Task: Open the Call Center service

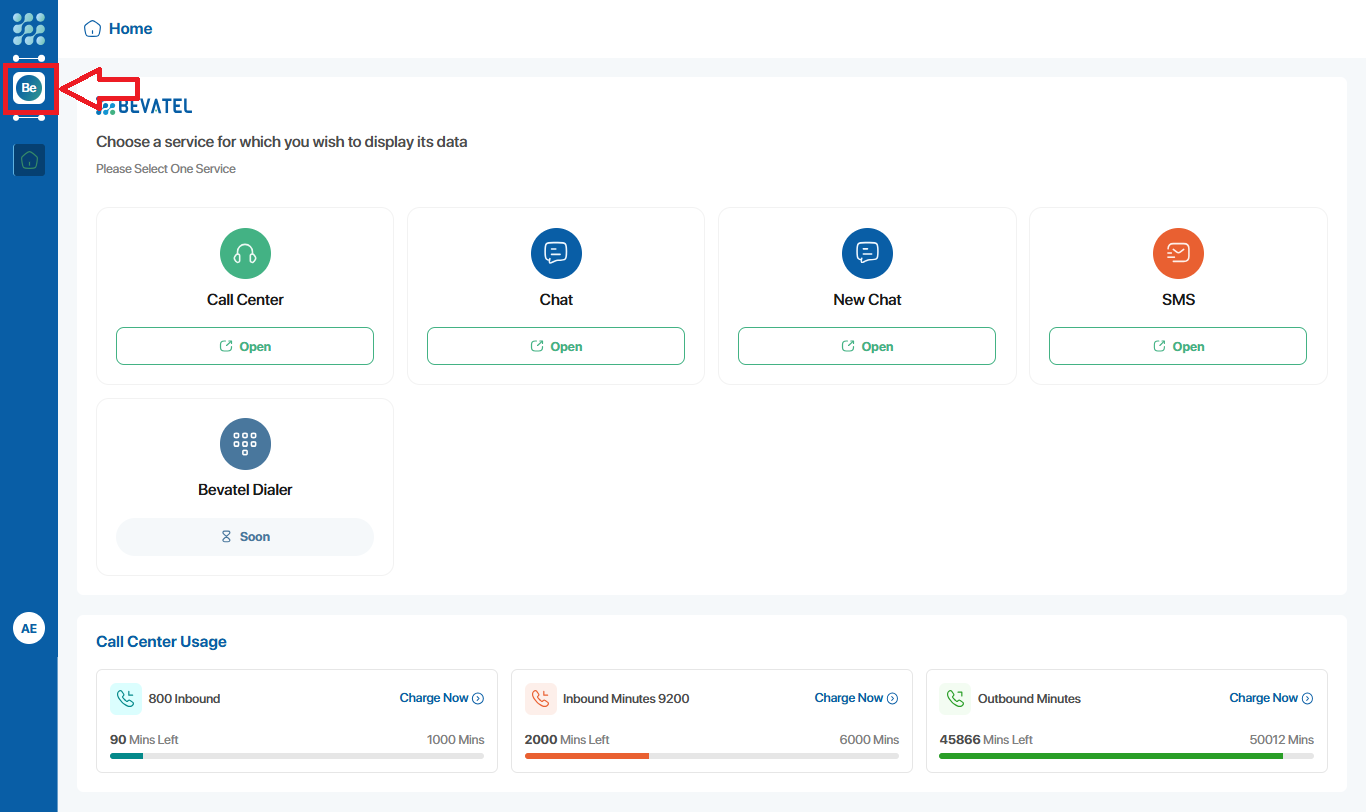Action: (x=245, y=346)
